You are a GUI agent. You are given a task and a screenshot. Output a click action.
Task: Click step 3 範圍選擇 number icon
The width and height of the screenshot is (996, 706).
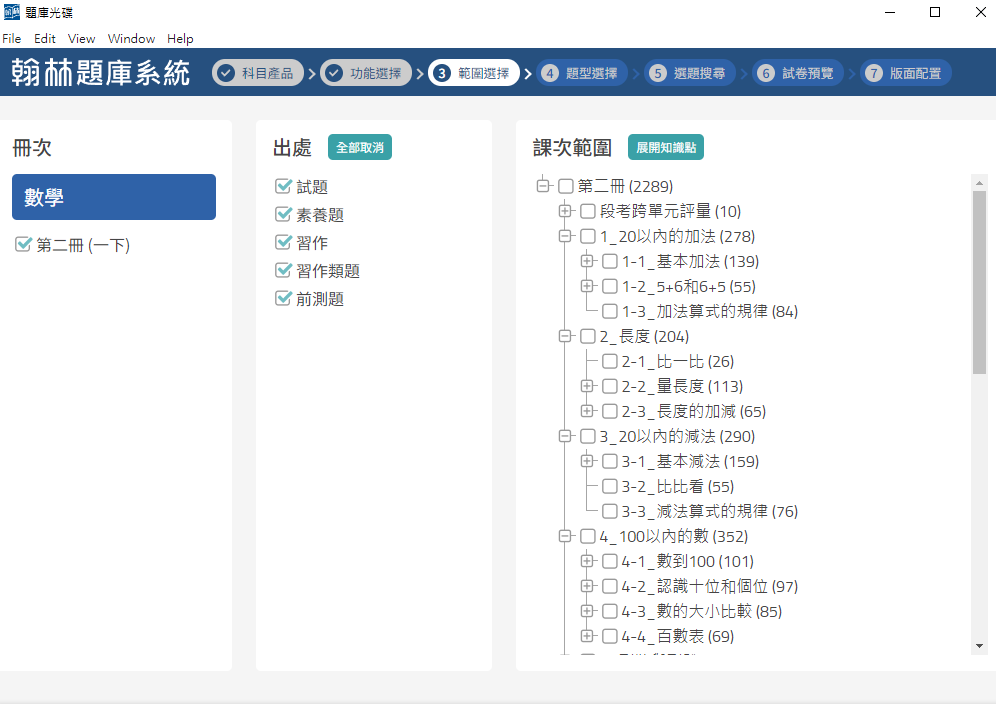(x=442, y=73)
